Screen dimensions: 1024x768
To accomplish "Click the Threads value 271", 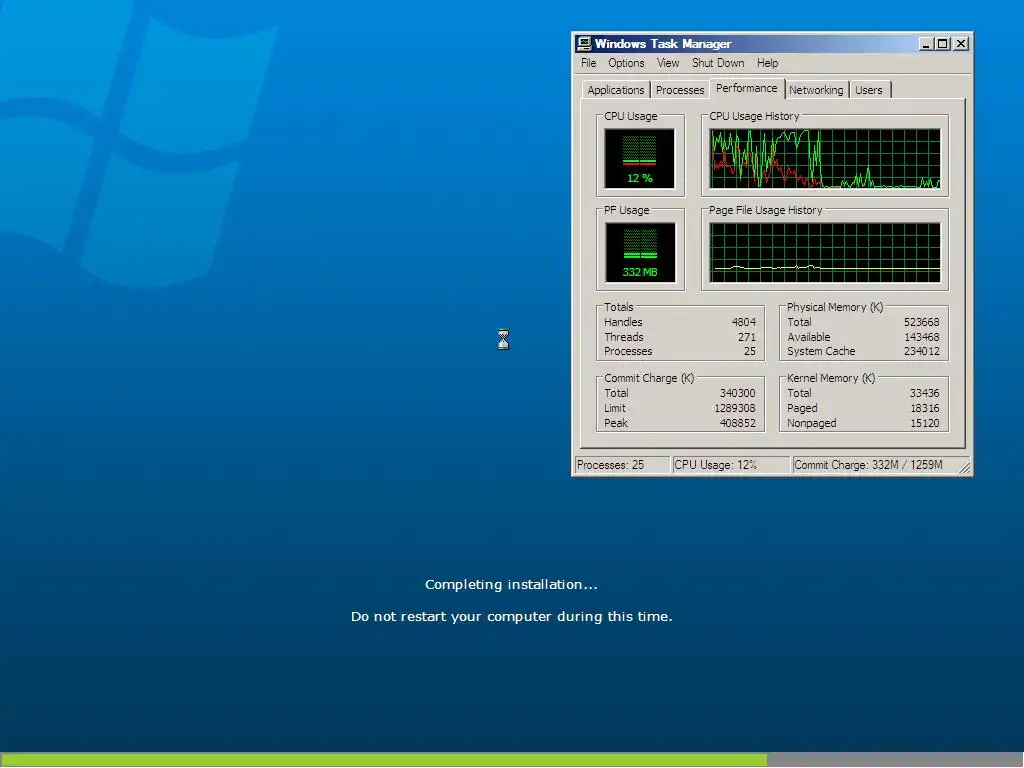I will pyautogui.click(x=746, y=337).
